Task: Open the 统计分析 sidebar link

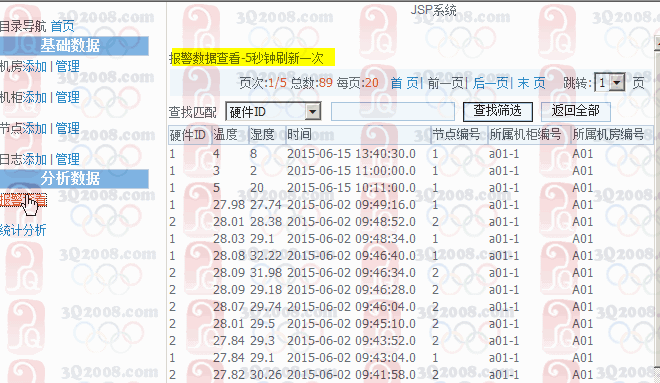Action: point(23,230)
